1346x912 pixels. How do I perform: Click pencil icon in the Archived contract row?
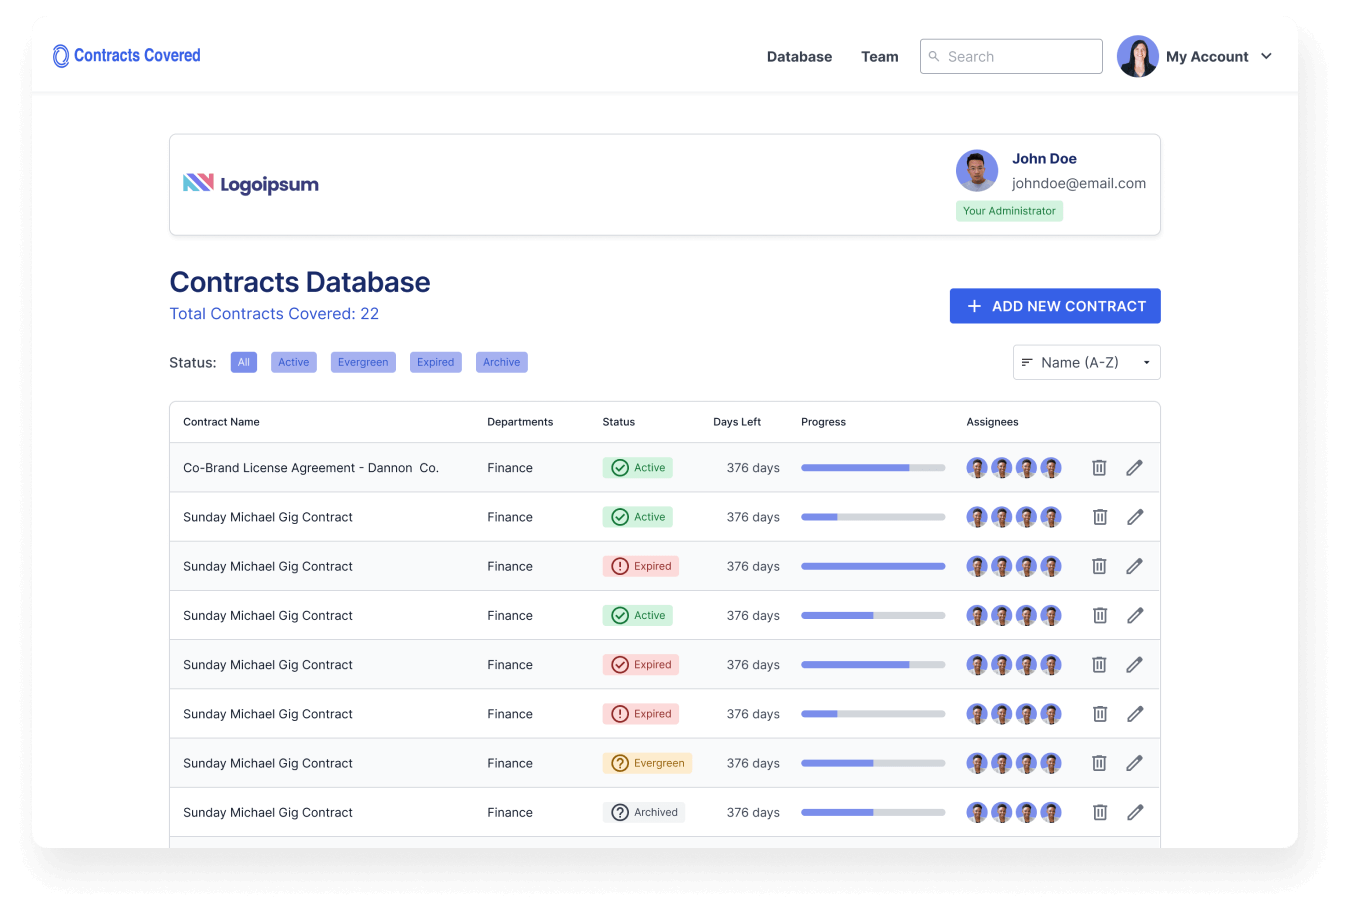click(1134, 812)
